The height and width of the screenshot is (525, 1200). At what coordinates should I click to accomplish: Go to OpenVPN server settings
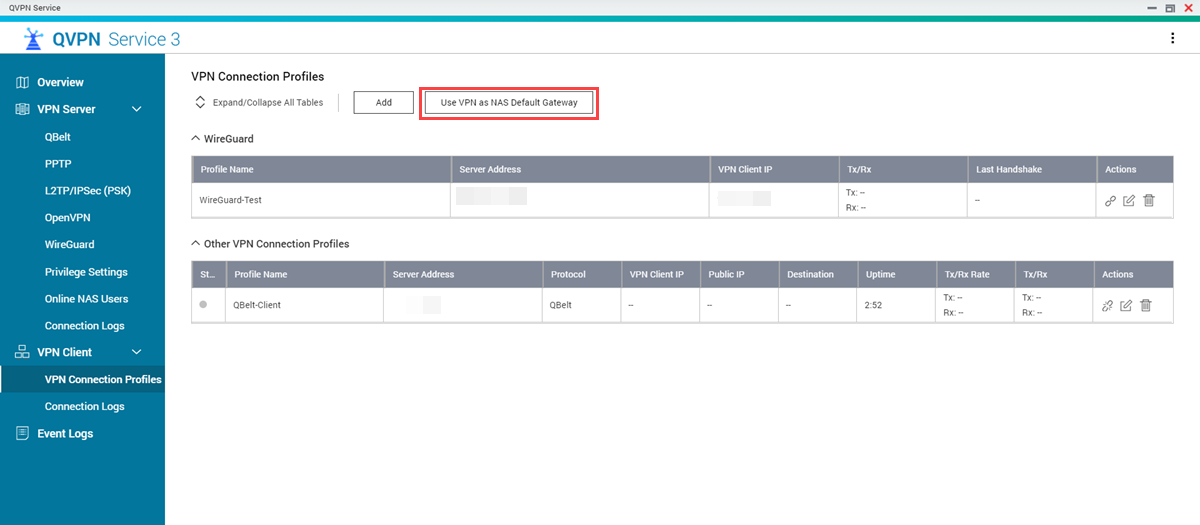click(68, 217)
